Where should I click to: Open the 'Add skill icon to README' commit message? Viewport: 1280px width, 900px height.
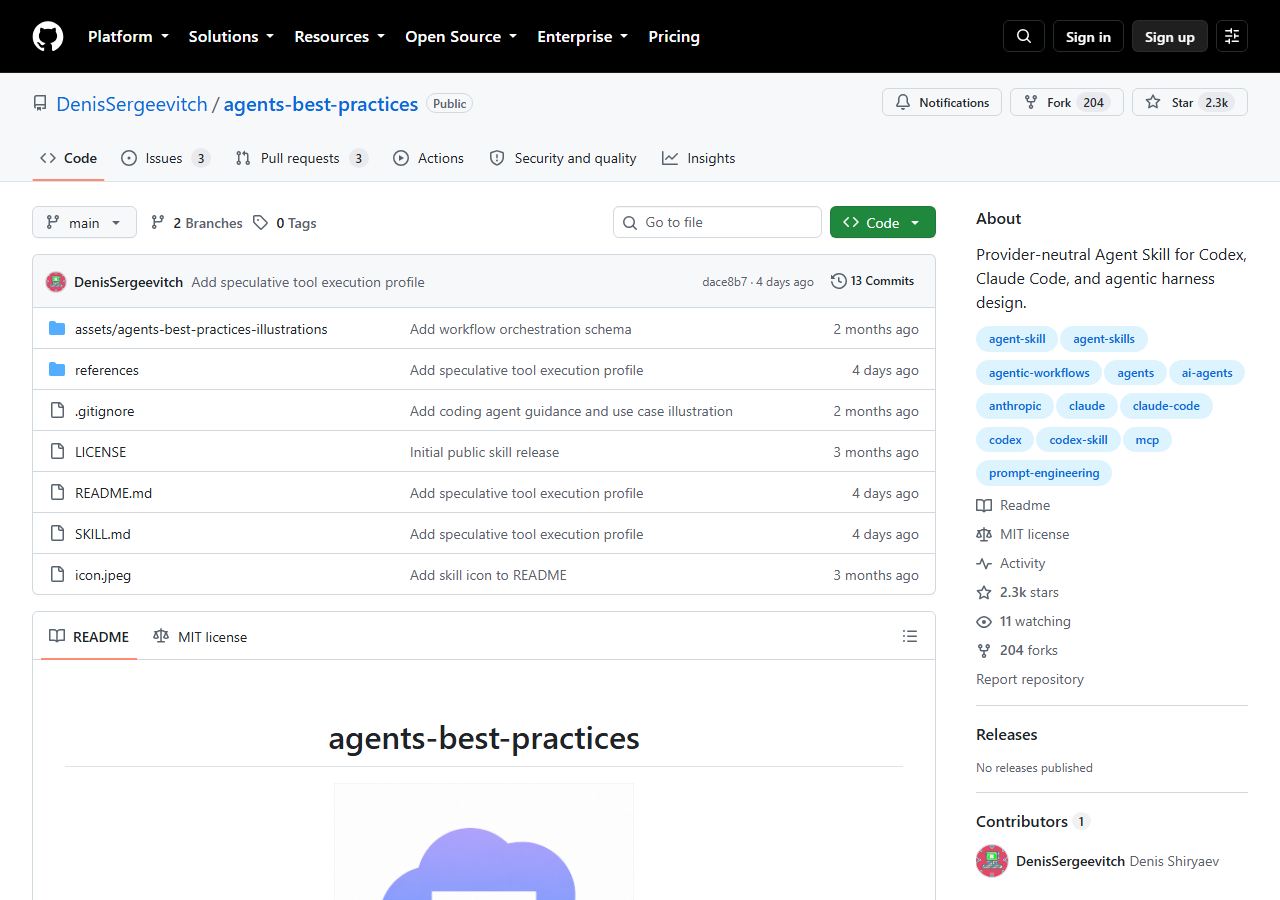tap(488, 575)
